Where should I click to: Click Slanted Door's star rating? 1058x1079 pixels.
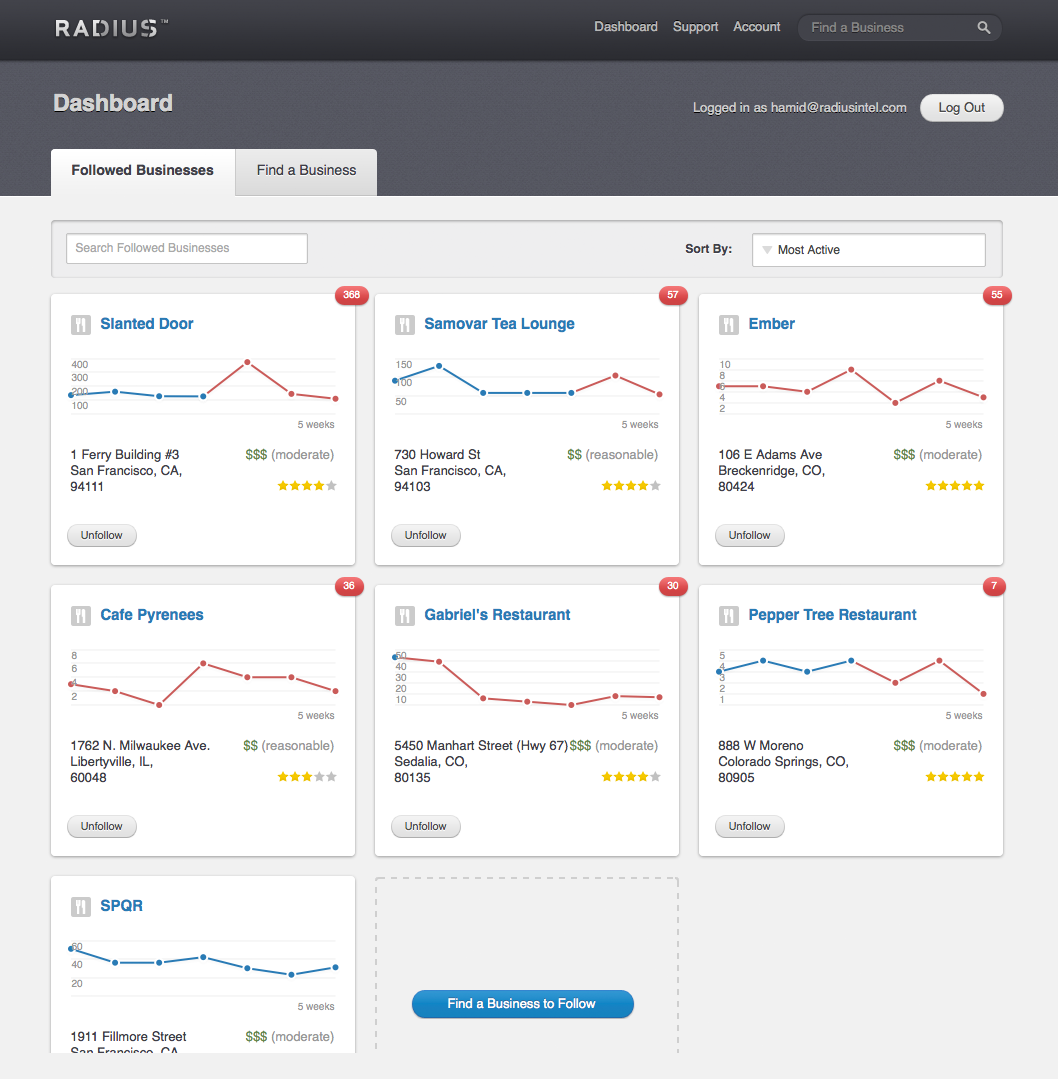click(307, 486)
